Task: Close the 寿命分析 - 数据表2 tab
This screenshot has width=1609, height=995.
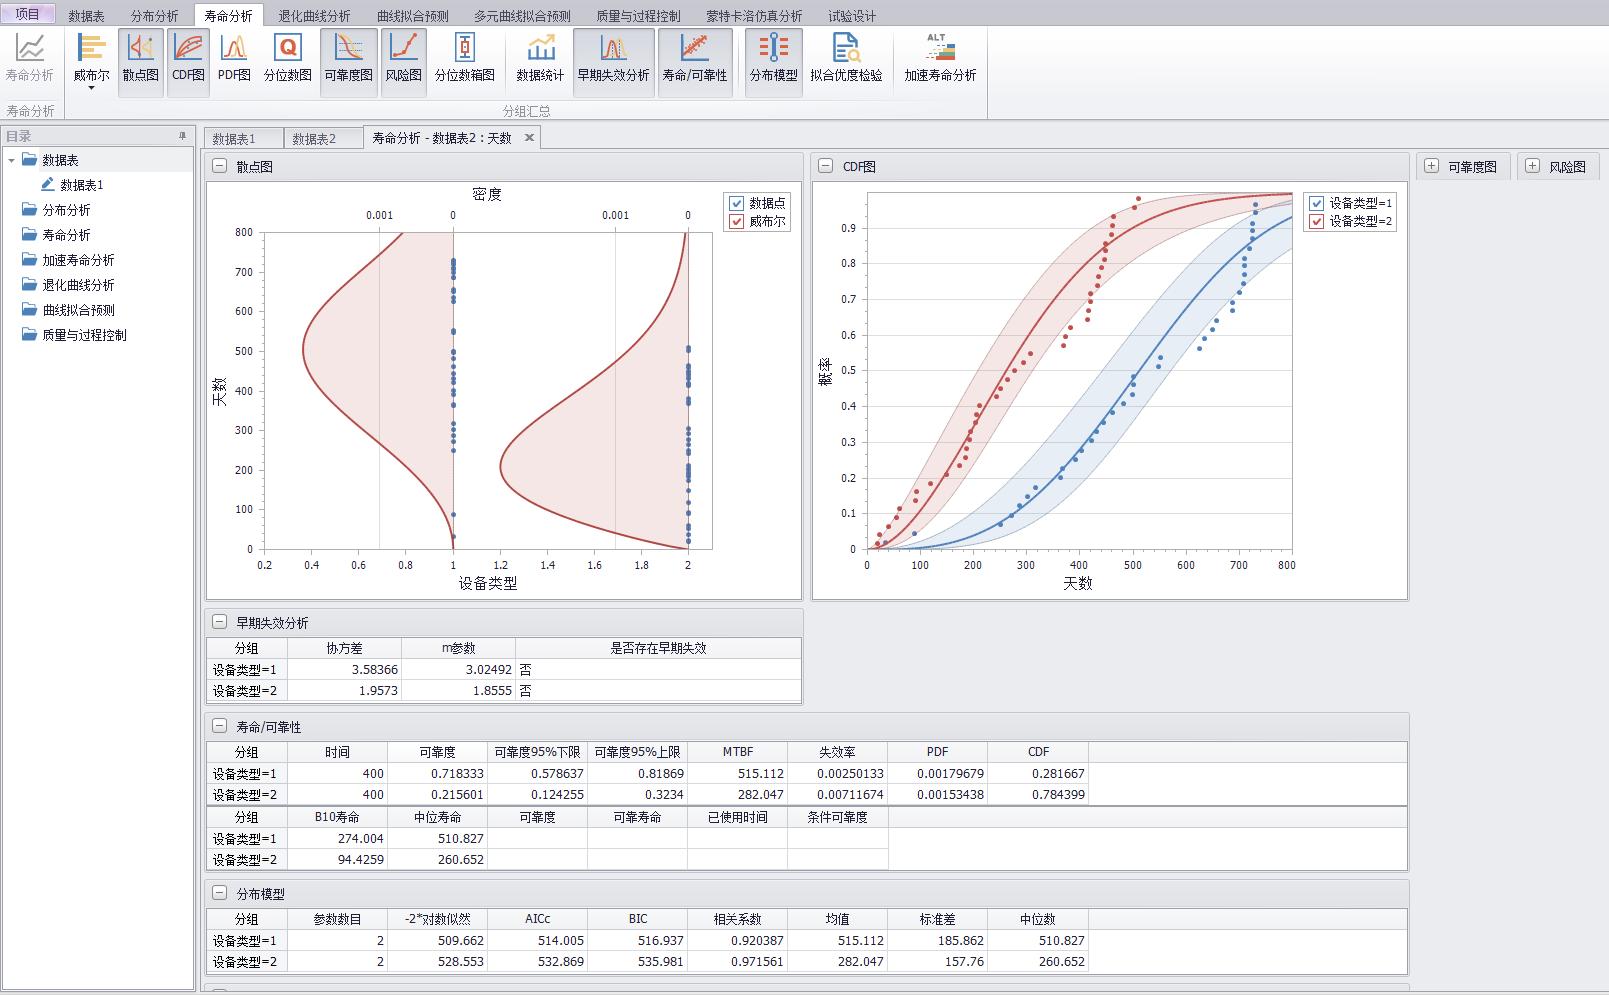Action: click(530, 138)
